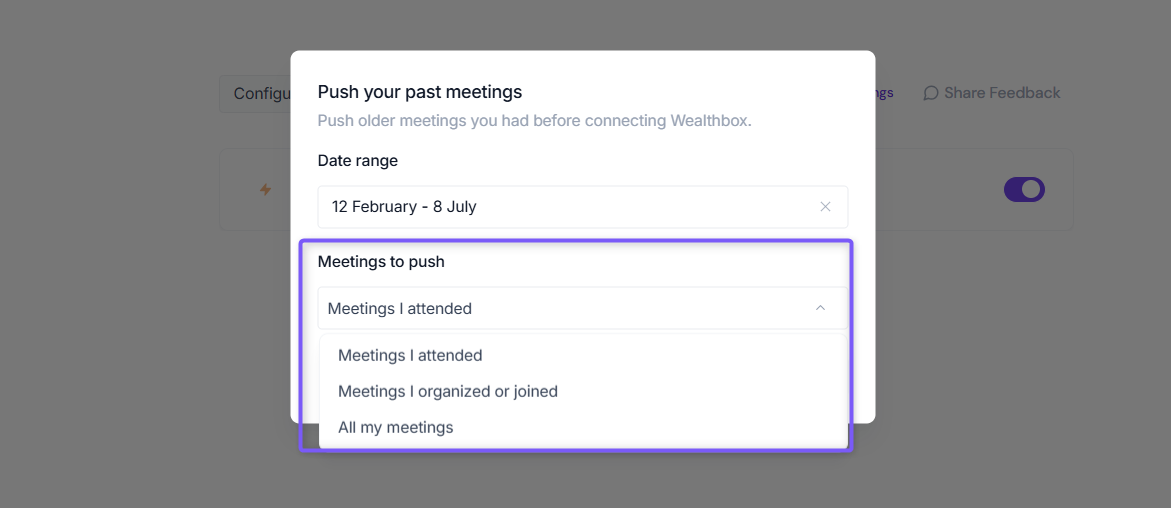This screenshot has height=508, width=1171.
Task: Click the speech bubble feedback icon
Action: tap(931, 93)
